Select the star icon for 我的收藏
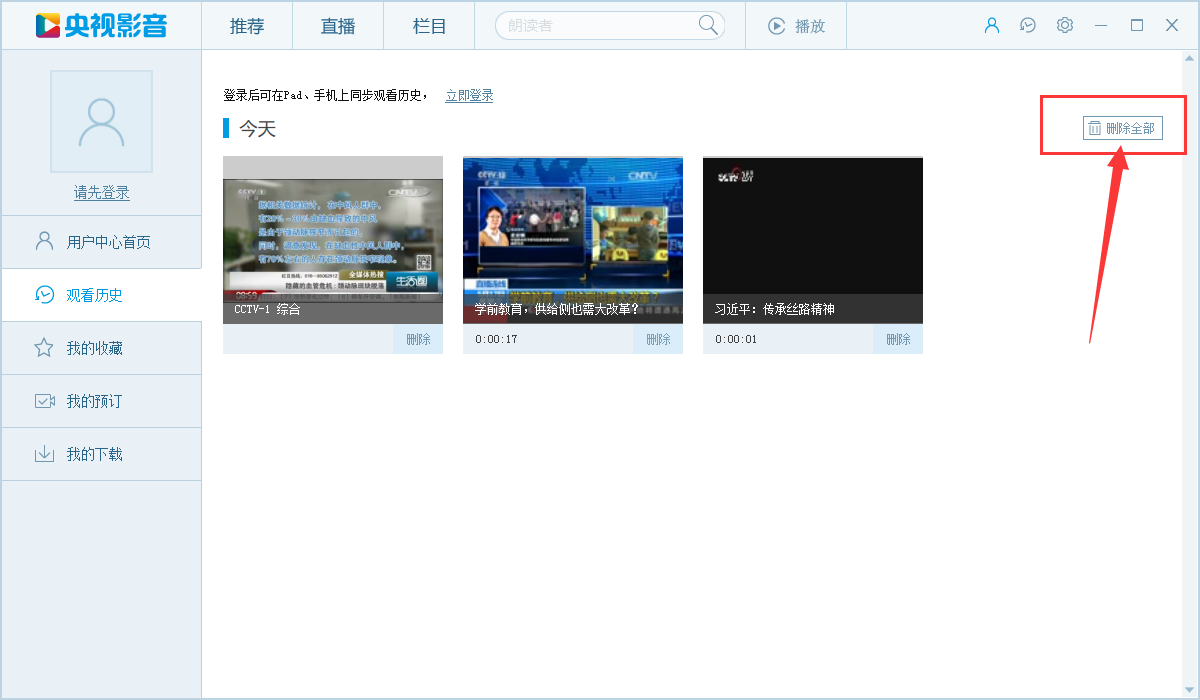Viewport: 1200px width, 700px height. coord(42,347)
